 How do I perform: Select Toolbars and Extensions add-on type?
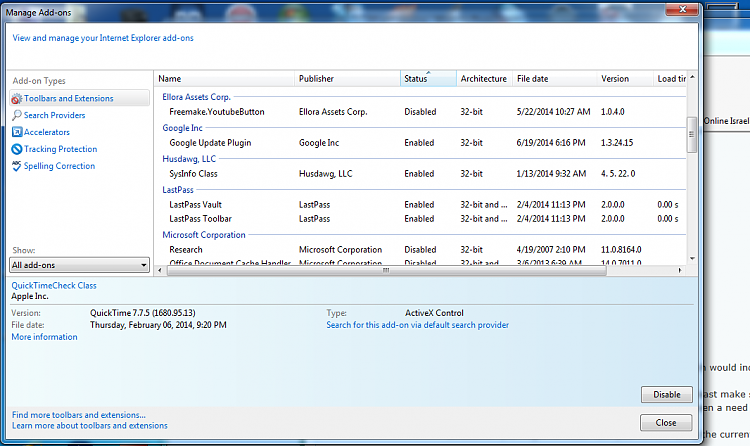coord(79,98)
